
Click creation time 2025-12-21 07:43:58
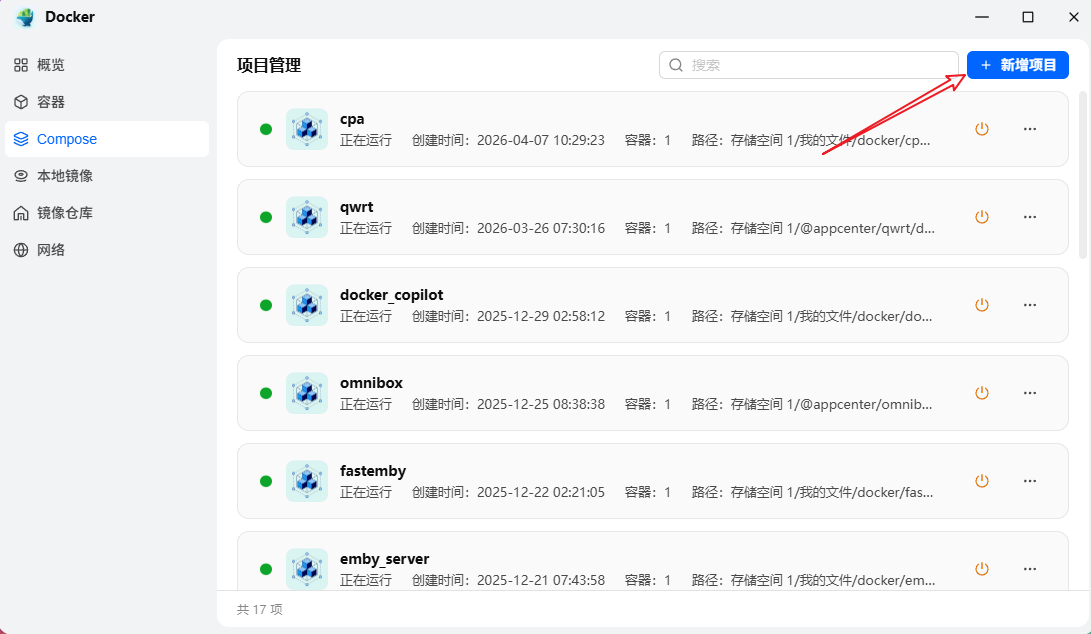tap(541, 580)
